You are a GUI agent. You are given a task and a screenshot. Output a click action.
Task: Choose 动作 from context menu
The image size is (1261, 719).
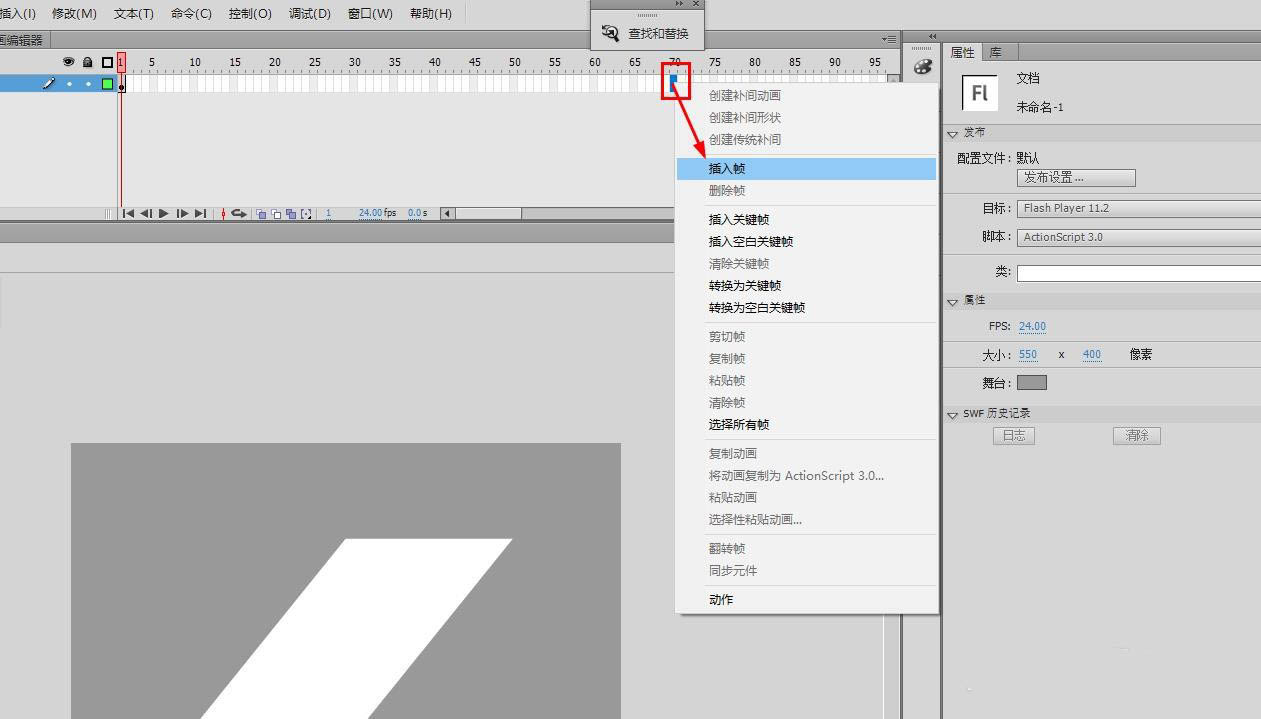coord(806,599)
